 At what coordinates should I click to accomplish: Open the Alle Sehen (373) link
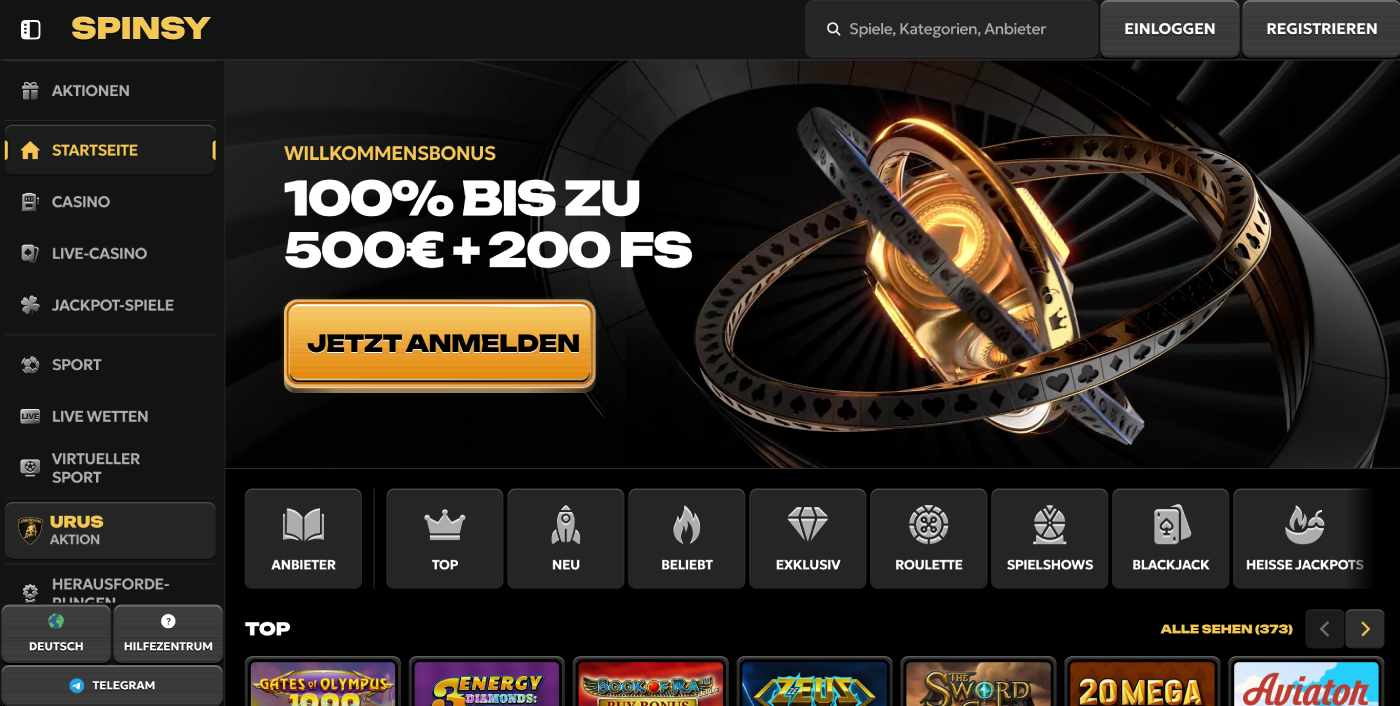[1226, 629]
